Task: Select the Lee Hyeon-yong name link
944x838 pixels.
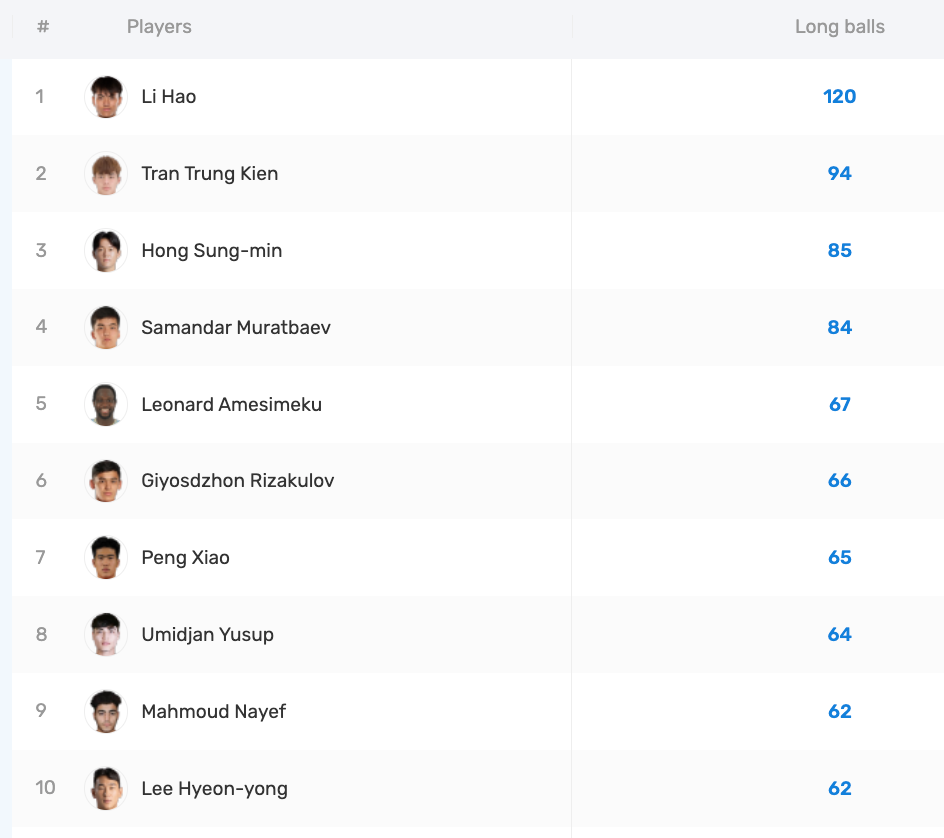Action: 214,789
